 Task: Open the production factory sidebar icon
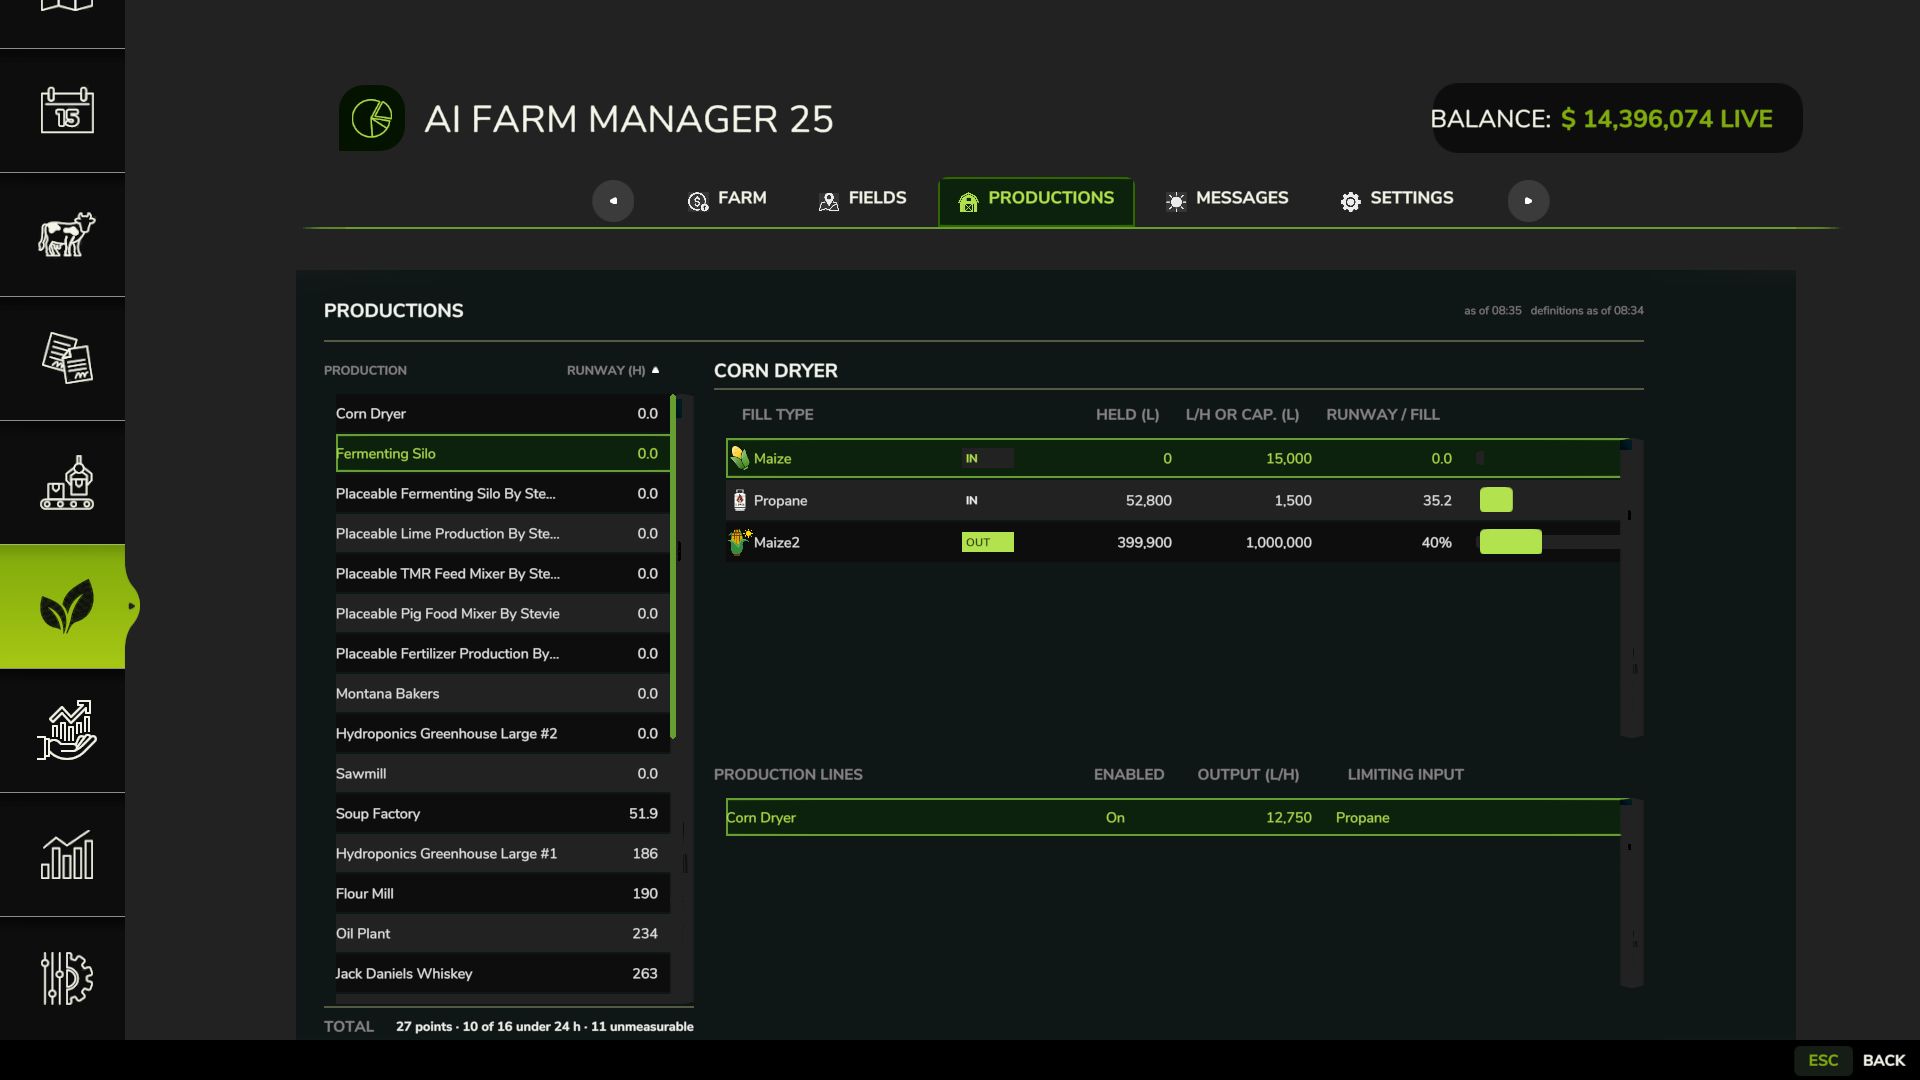coord(67,482)
